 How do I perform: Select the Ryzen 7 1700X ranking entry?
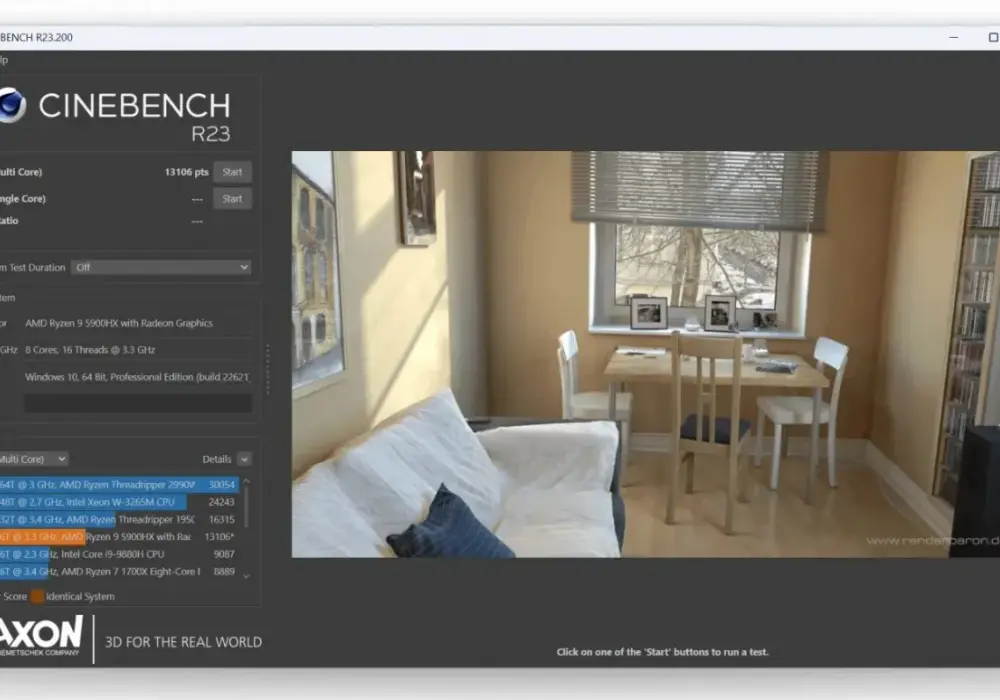(x=119, y=572)
